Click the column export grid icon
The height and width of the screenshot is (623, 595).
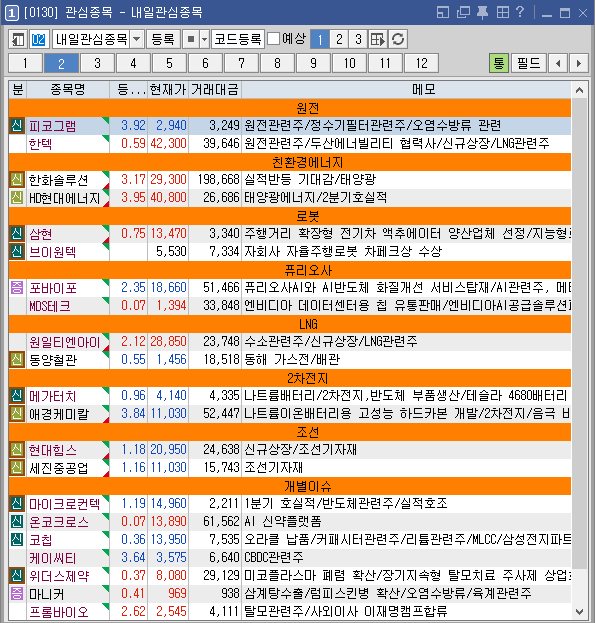click(x=378, y=39)
